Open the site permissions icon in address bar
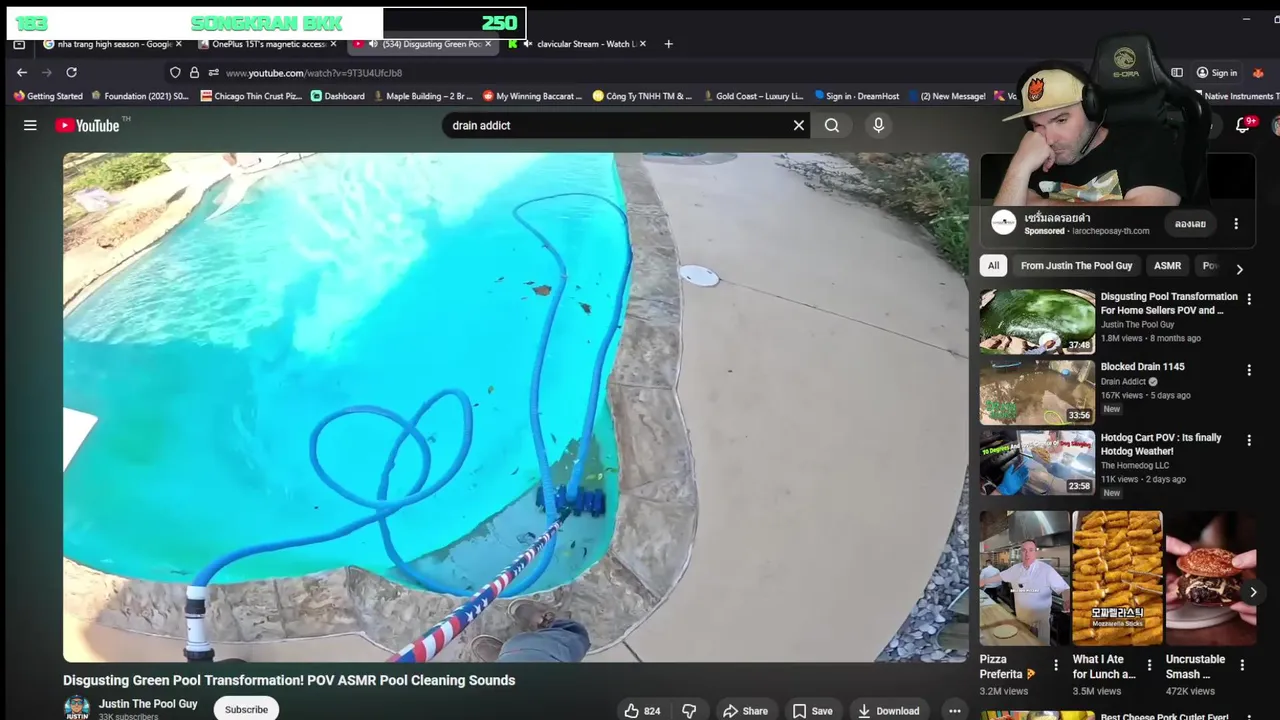1280x720 pixels. (x=213, y=73)
